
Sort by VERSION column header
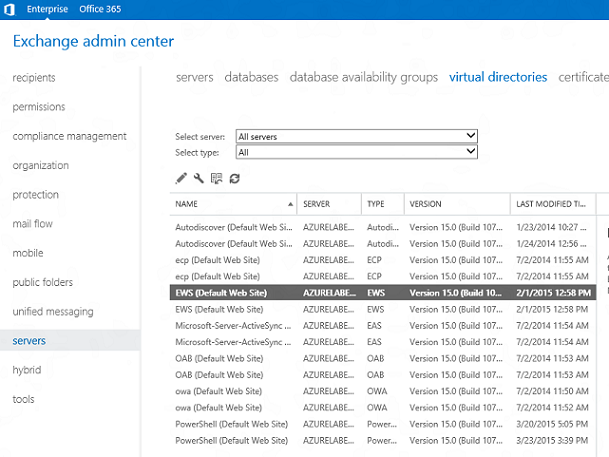tap(457, 204)
